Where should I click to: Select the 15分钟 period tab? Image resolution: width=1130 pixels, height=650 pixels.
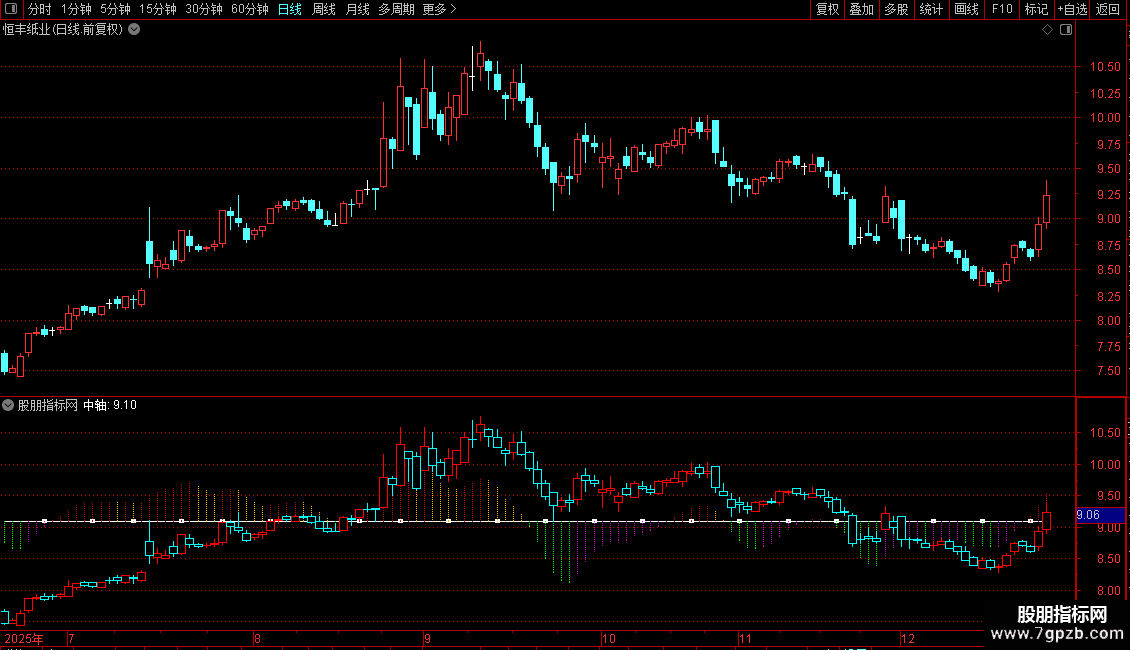tap(158, 9)
